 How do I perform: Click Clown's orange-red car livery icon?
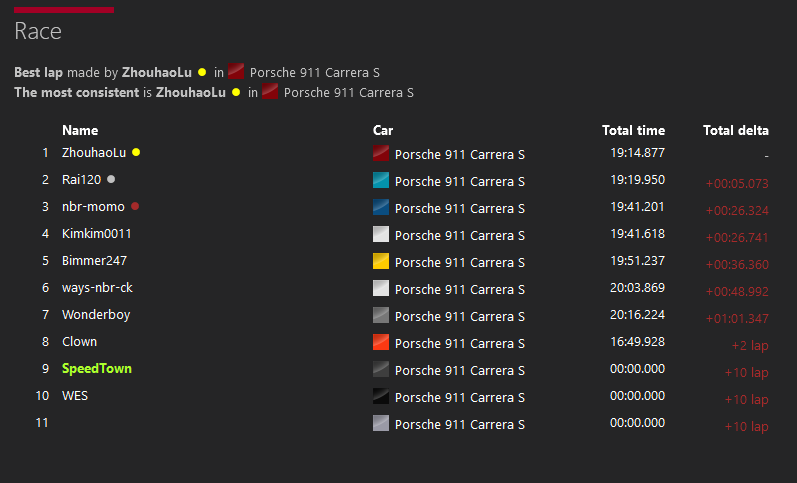click(x=380, y=342)
